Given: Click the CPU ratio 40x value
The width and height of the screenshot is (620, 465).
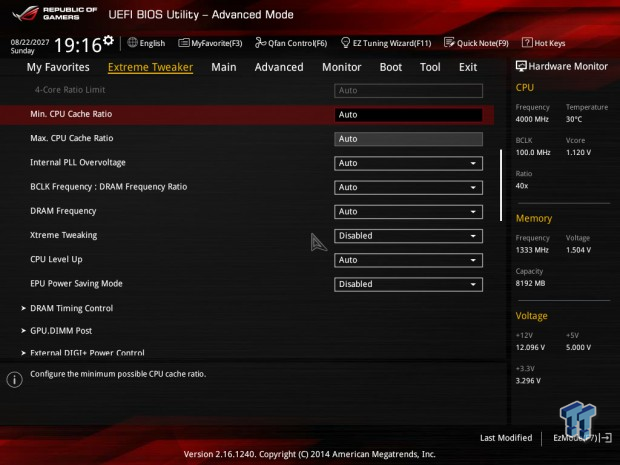Looking at the screenshot, I should [522, 185].
